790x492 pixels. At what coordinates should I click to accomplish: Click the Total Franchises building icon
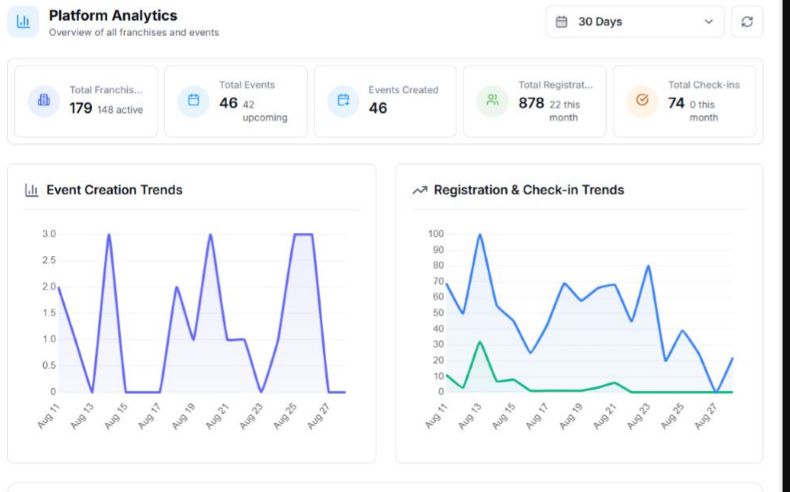44,100
